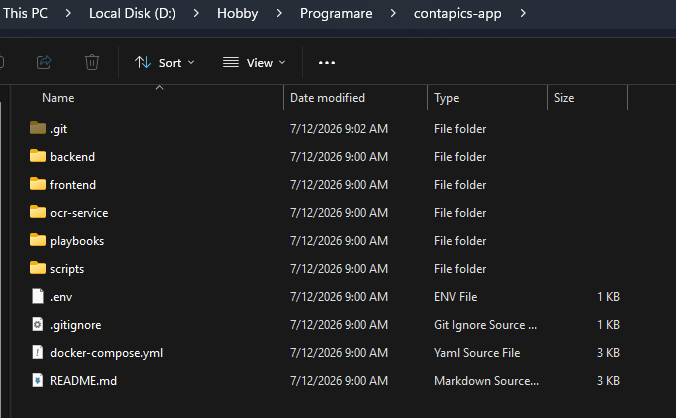
Task: Click the 1 KB size of .env
Action: coord(608,296)
